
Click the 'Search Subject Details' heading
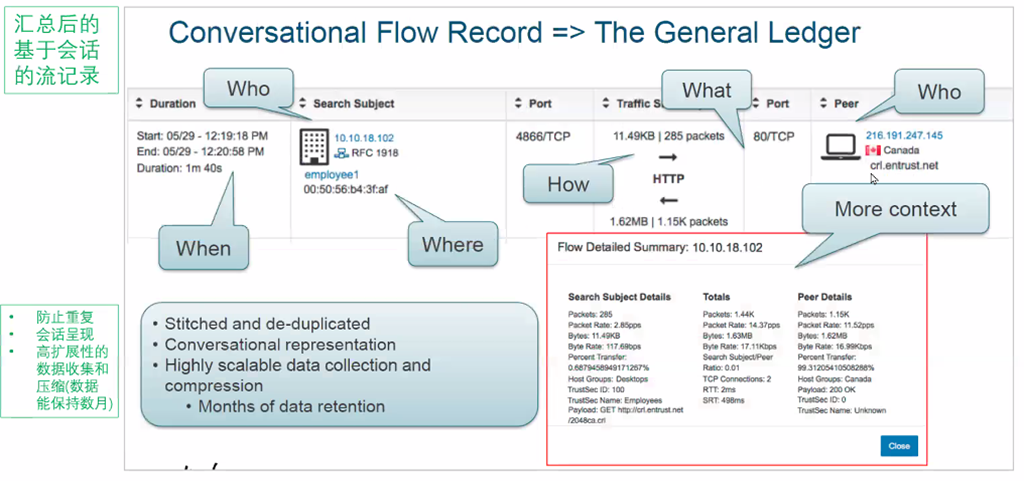(619, 297)
